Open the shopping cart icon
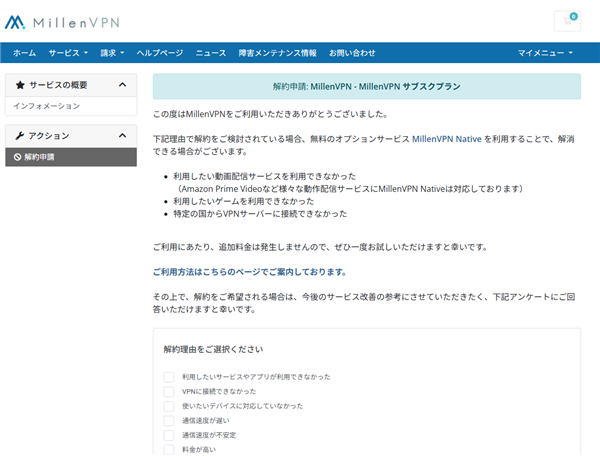The image size is (600, 456). coord(567,21)
